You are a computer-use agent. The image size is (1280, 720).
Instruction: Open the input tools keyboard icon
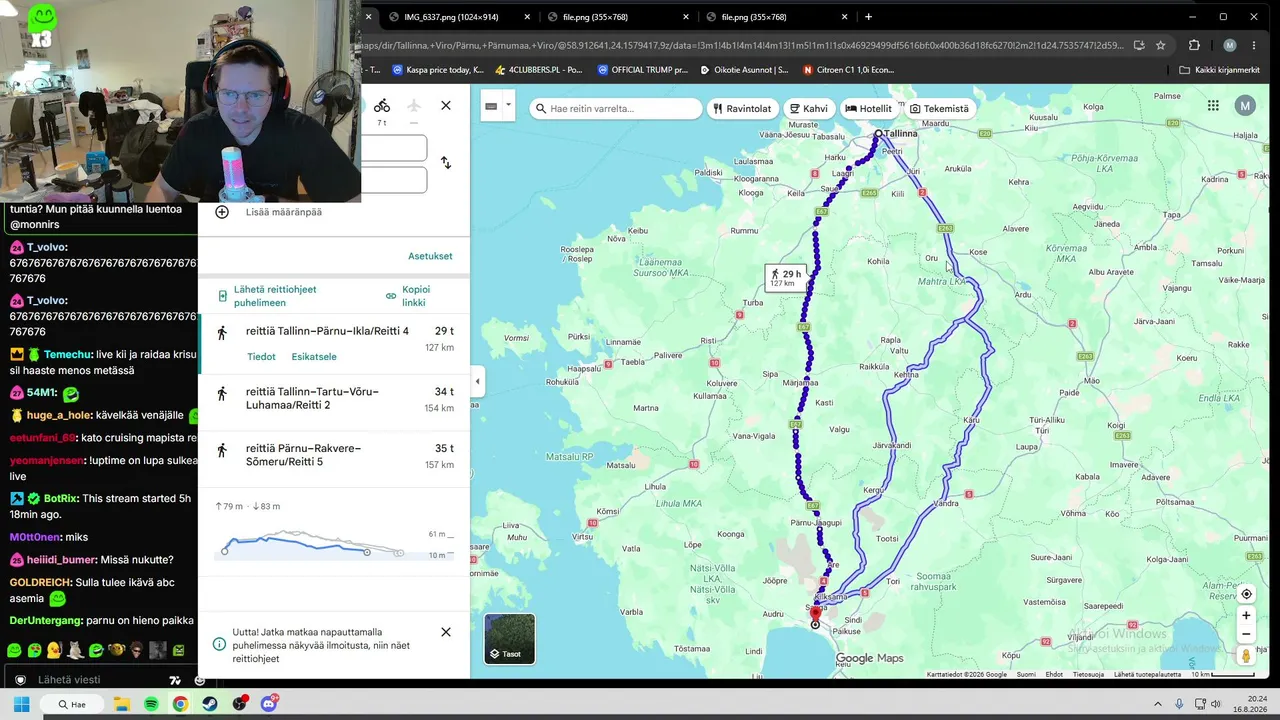pos(491,106)
